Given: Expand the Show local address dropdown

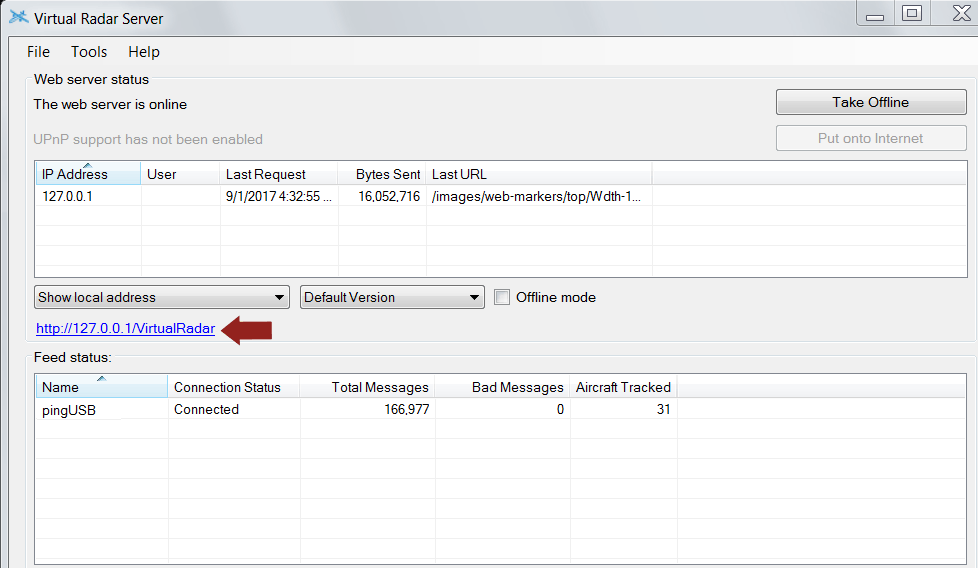Looking at the screenshot, I should coord(162,297).
